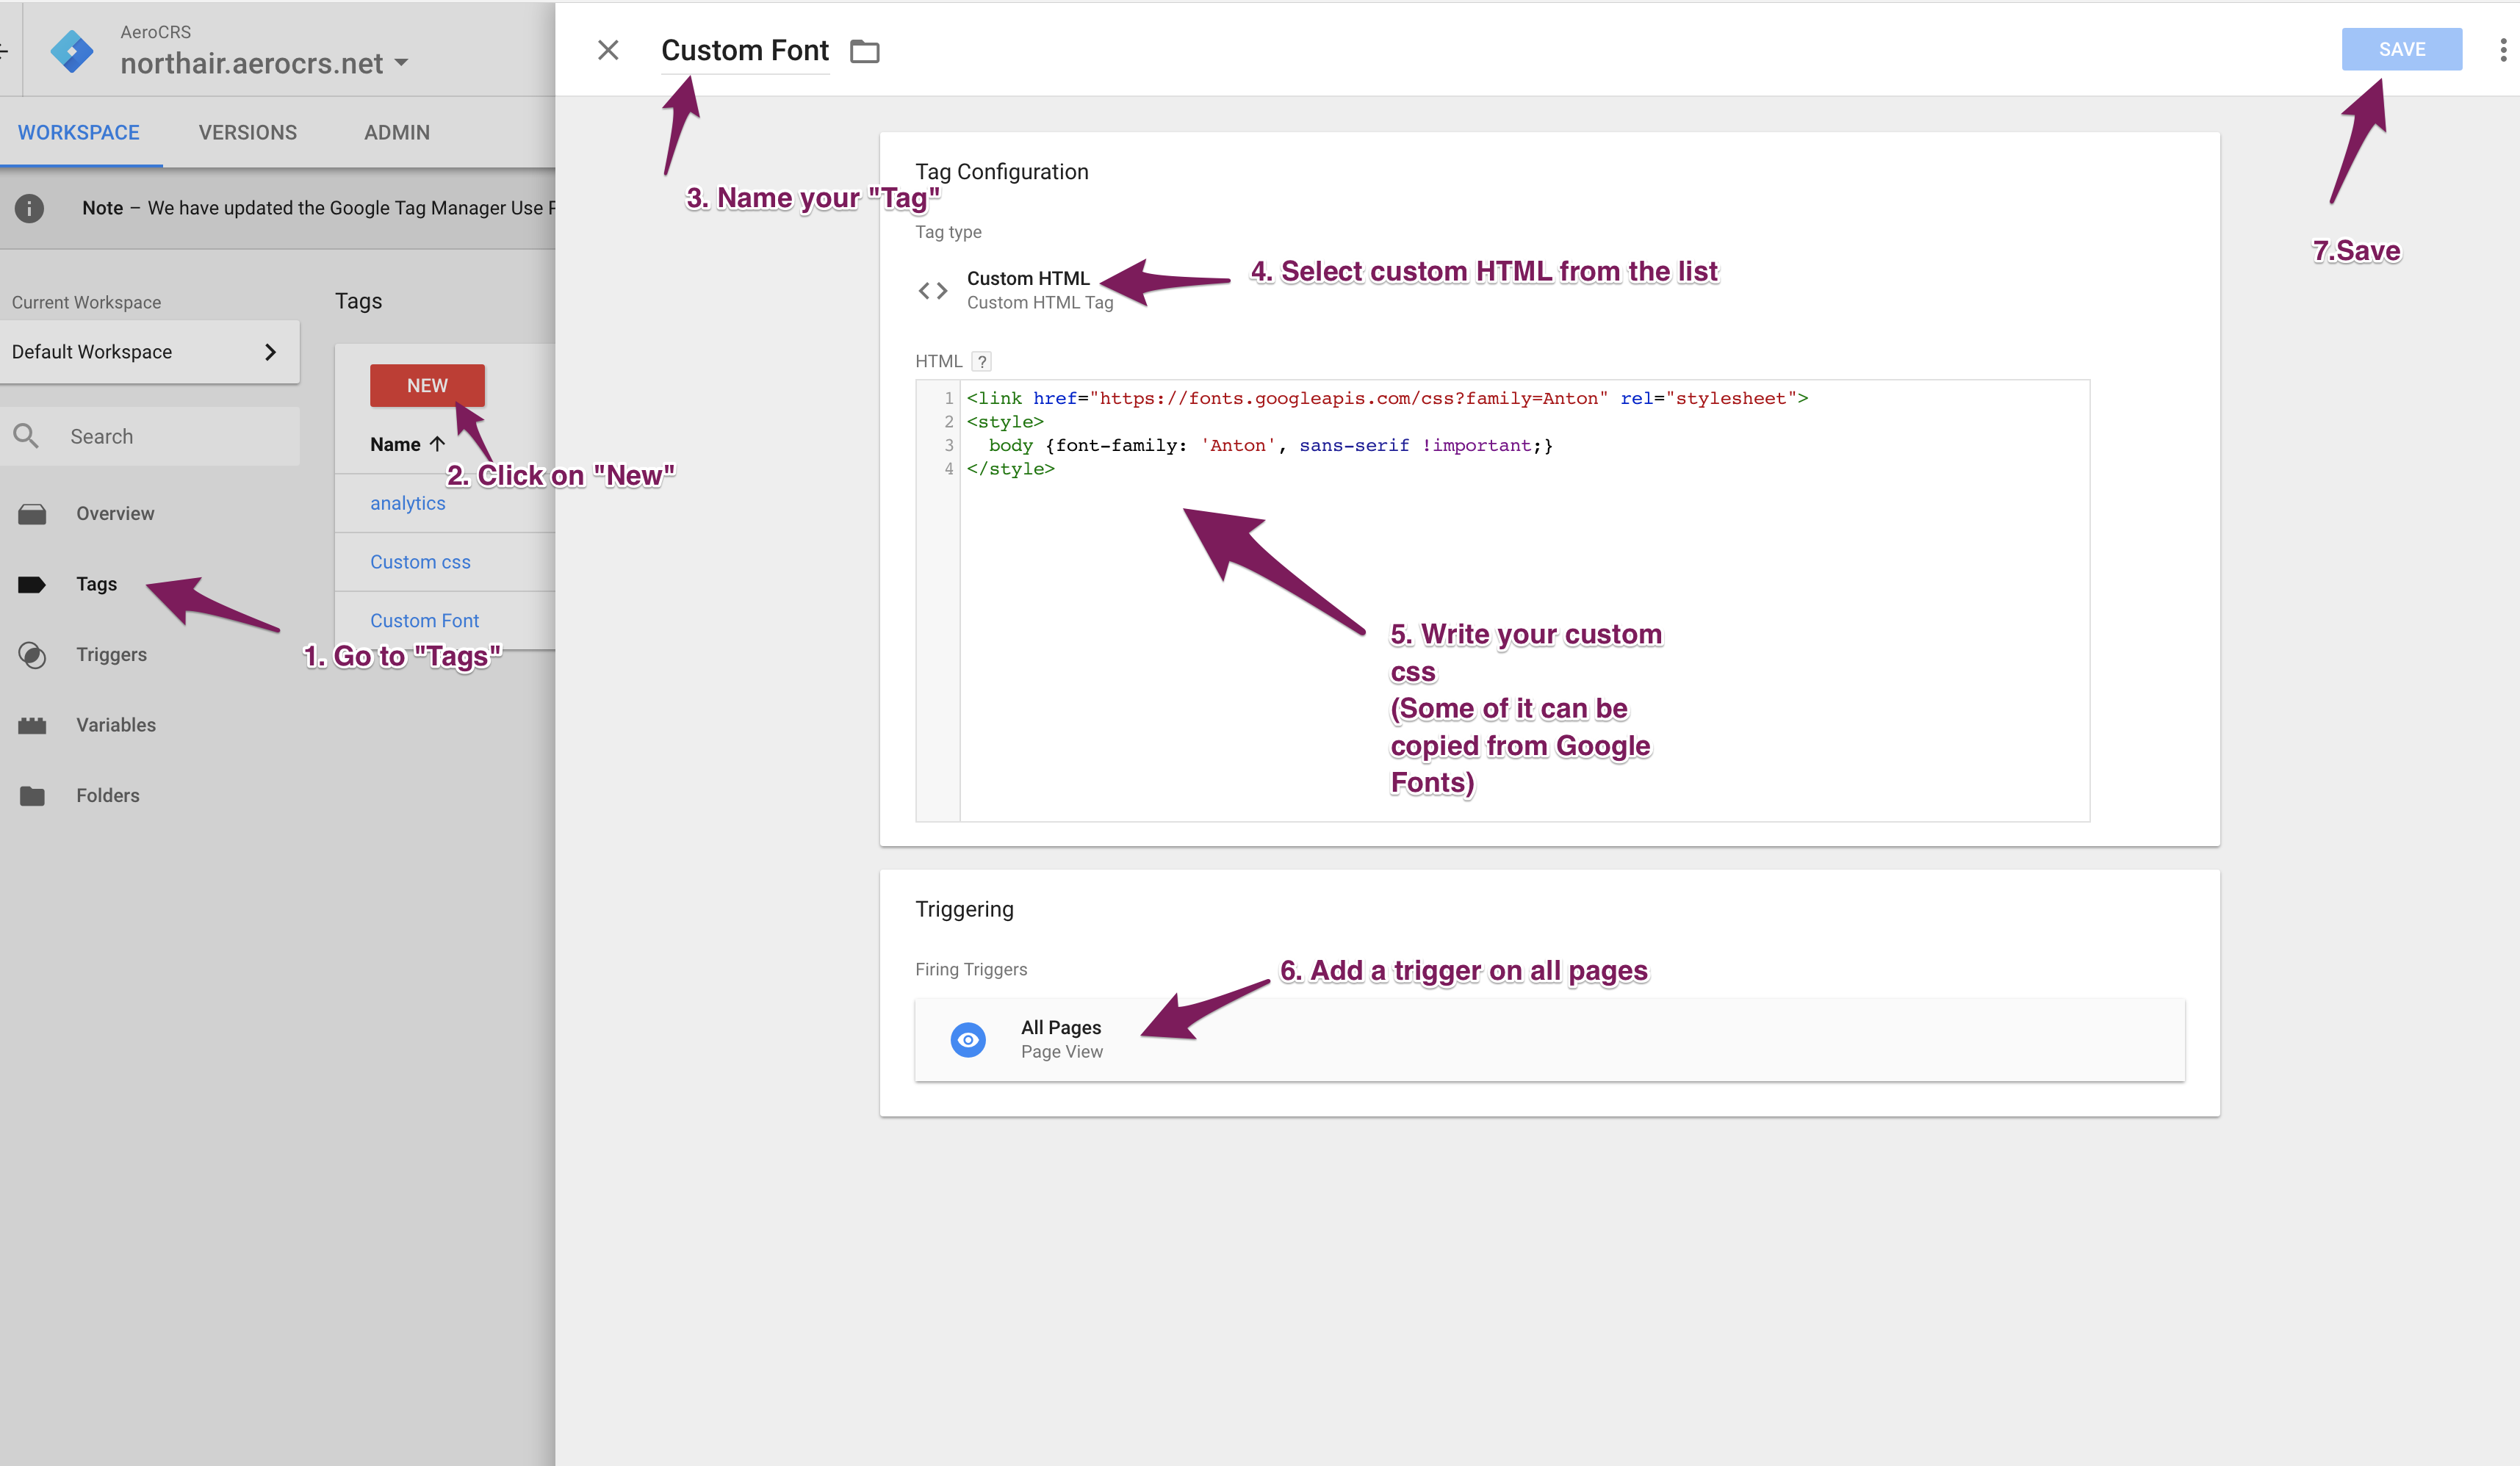Click the Google Tag Manager logo
Screen dimensions: 2520x1466
click(72, 50)
